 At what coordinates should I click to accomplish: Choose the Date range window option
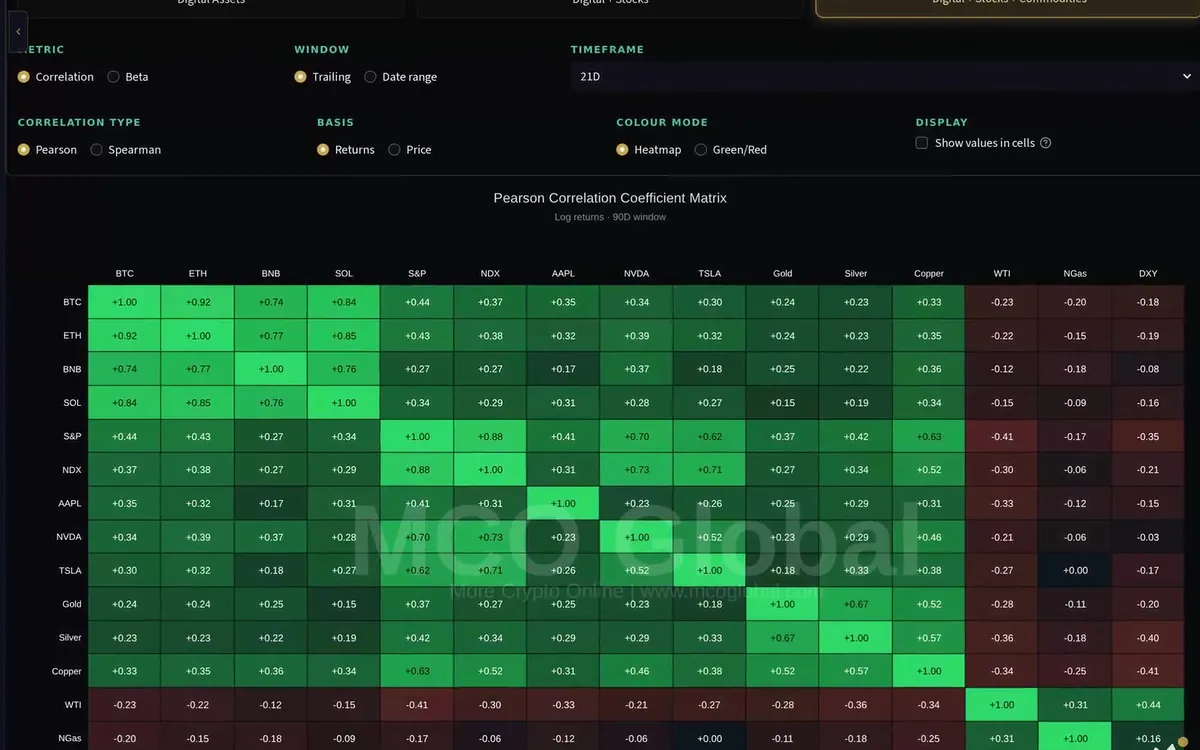[401, 77]
